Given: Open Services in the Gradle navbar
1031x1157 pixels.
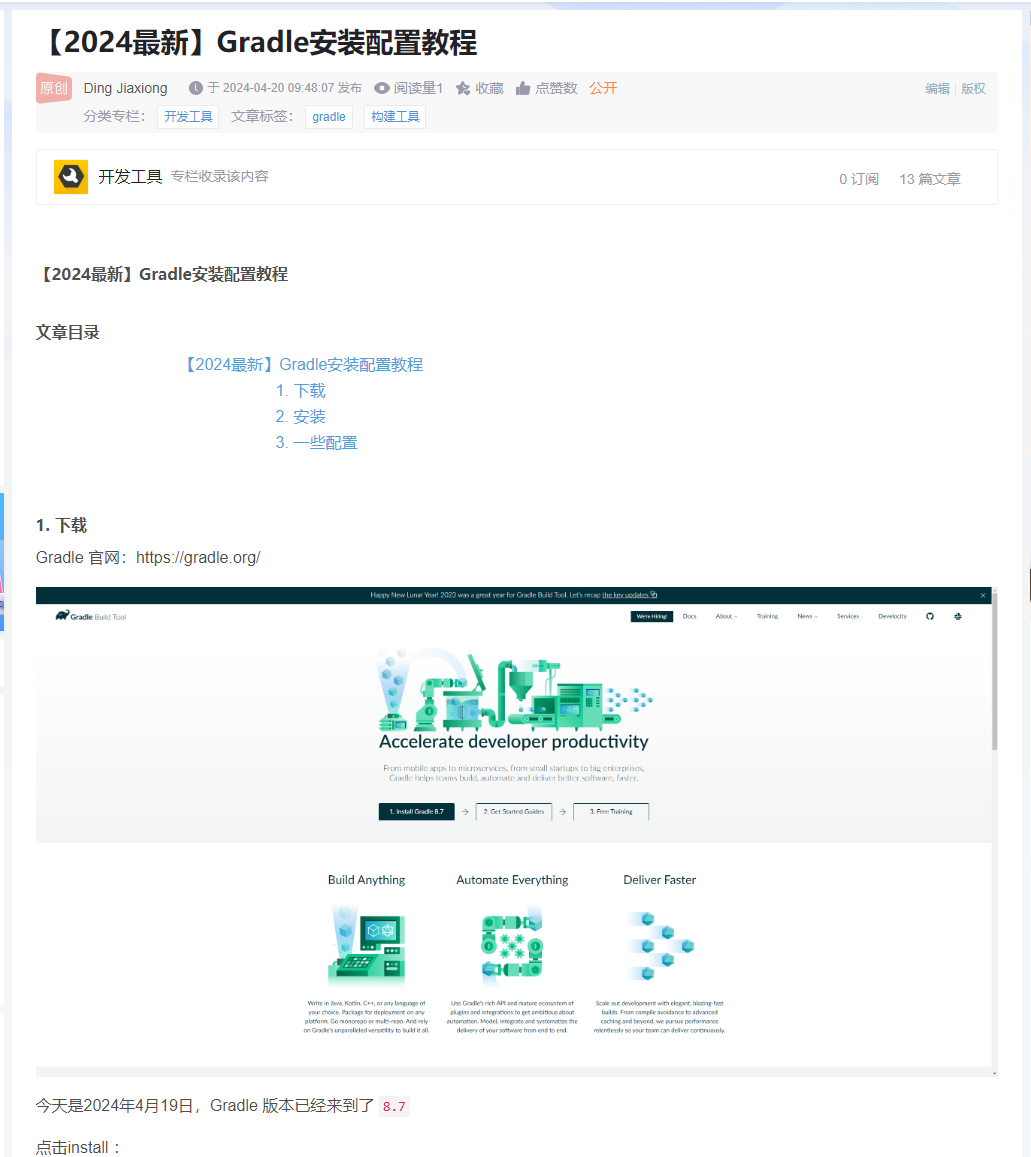Looking at the screenshot, I should pyautogui.click(x=848, y=616).
